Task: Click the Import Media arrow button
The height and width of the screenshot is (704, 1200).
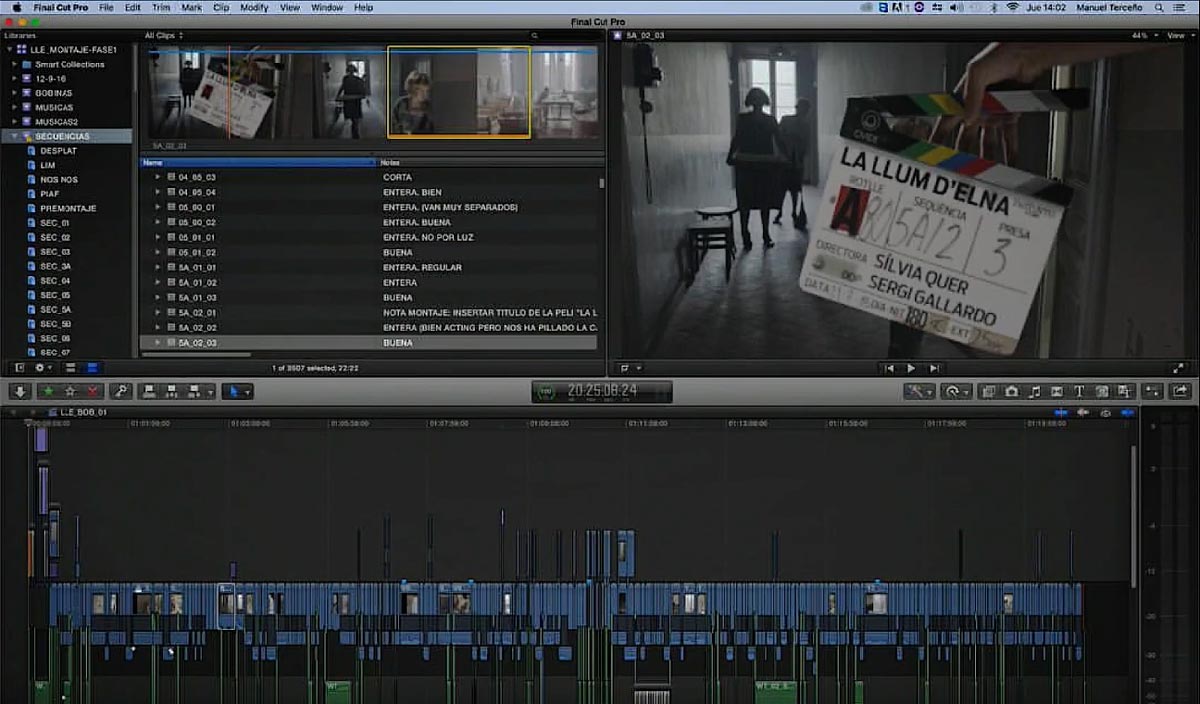Action: tap(20, 391)
